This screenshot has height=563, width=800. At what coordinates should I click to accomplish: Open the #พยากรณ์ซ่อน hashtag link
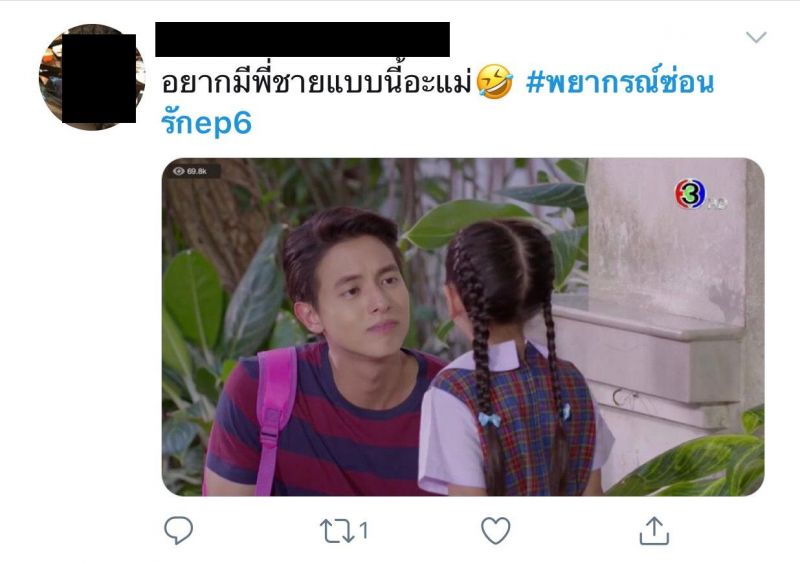pos(619,82)
